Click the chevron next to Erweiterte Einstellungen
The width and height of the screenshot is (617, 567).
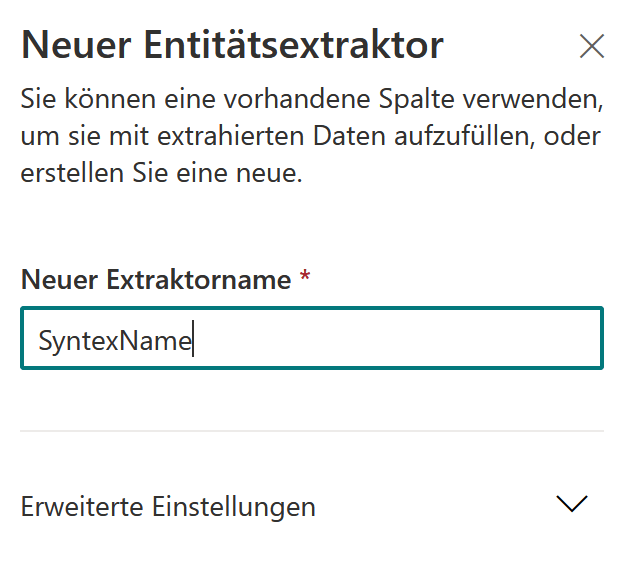tap(572, 504)
